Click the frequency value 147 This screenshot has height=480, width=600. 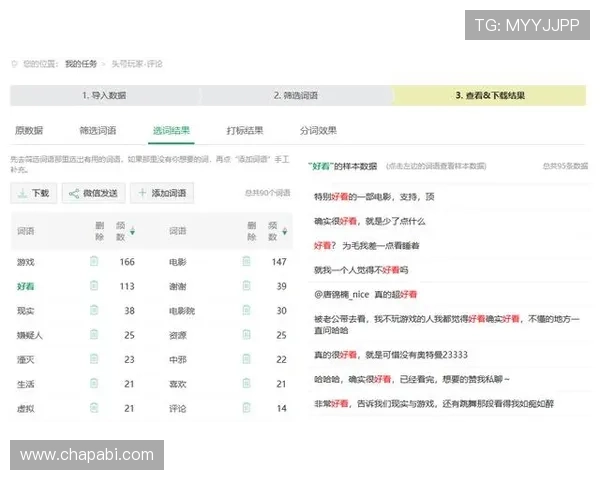tap(279, 262)
